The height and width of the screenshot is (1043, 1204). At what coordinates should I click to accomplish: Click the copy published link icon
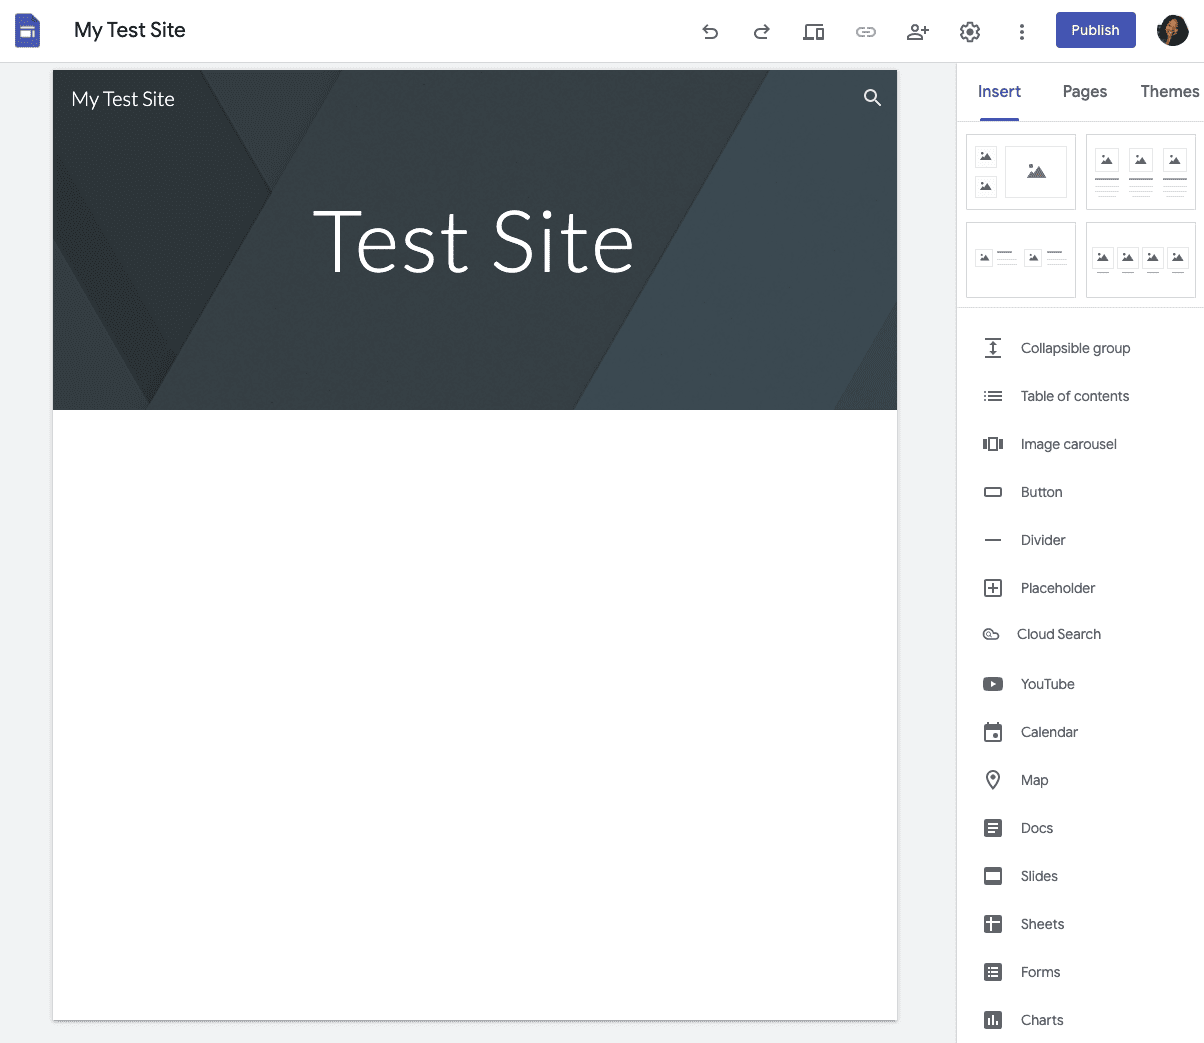tap(866, 32)
